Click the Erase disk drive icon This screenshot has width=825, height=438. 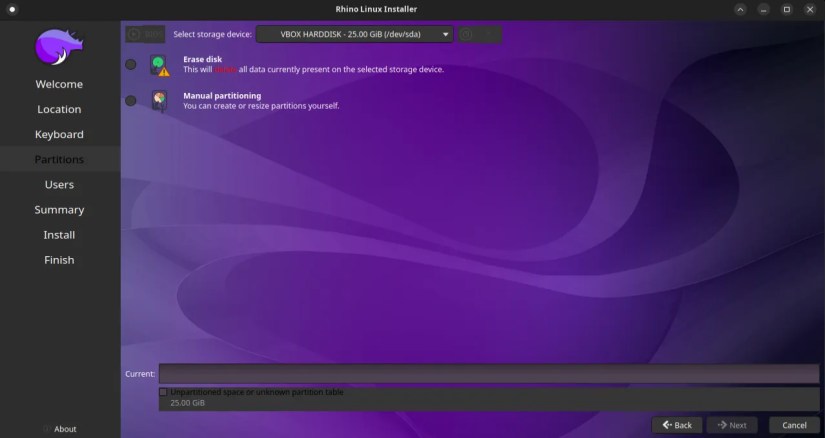tap(159, 65)
